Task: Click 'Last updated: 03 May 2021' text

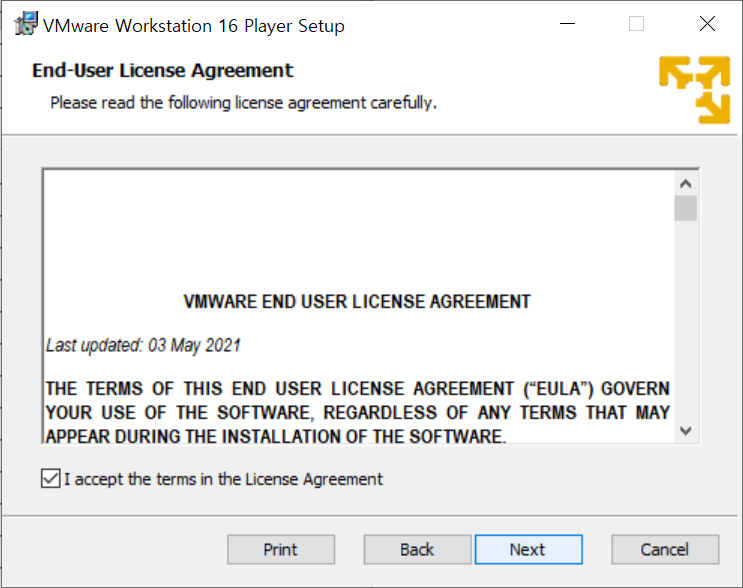Action: click(143, 345)
